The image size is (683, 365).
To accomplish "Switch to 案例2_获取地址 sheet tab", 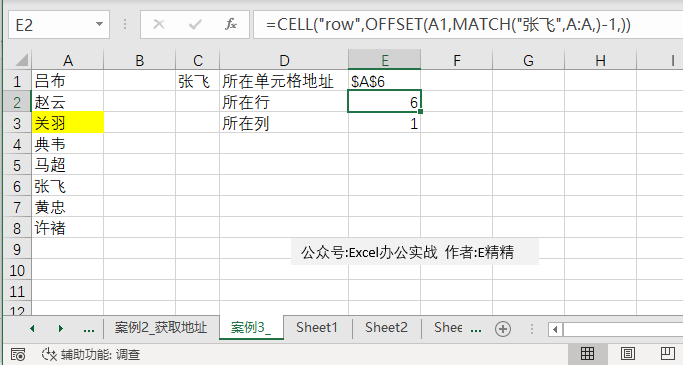I will (161, 328).
